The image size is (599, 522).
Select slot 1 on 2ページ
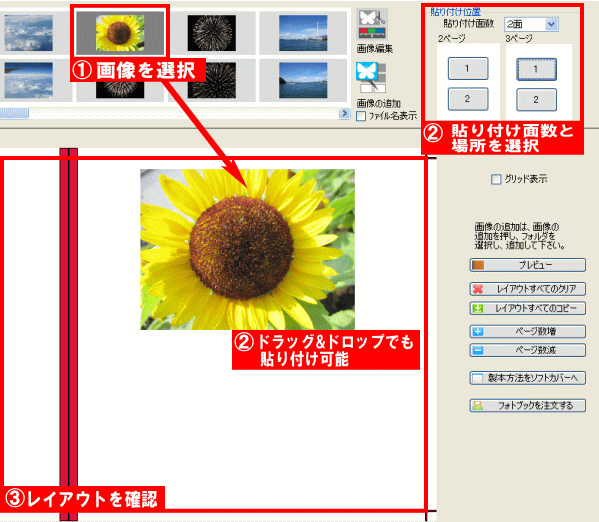(468, 68)
